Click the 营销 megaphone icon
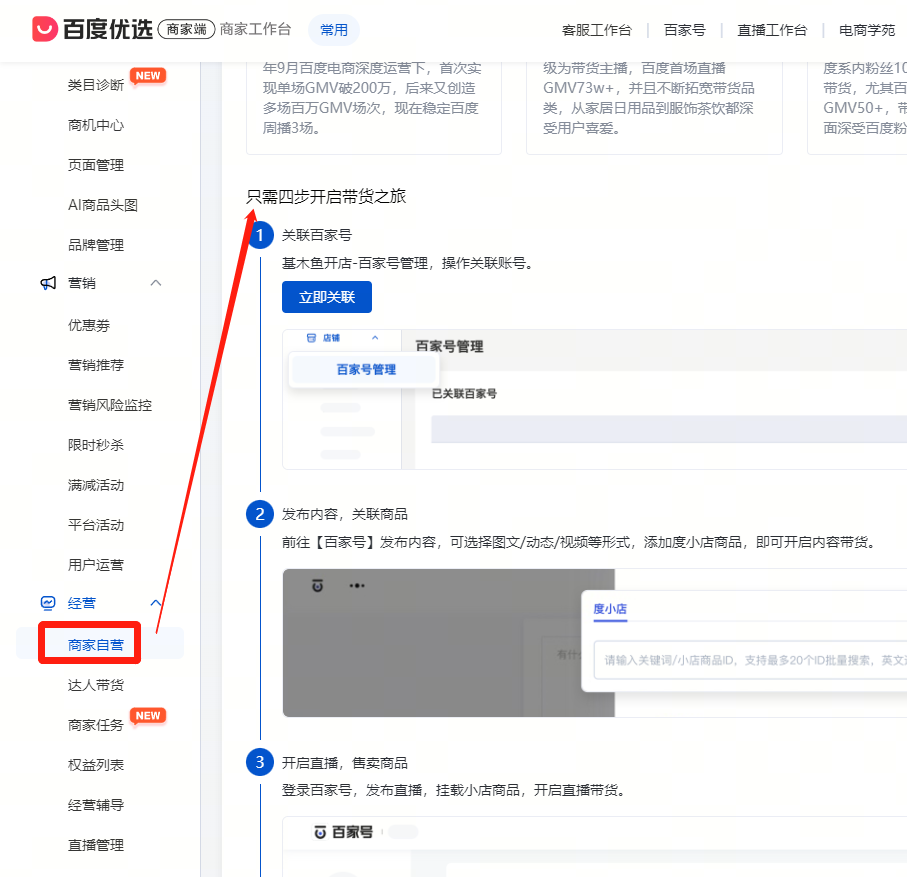Viewport: 907px width, 877px height. (x=48, y=283)
